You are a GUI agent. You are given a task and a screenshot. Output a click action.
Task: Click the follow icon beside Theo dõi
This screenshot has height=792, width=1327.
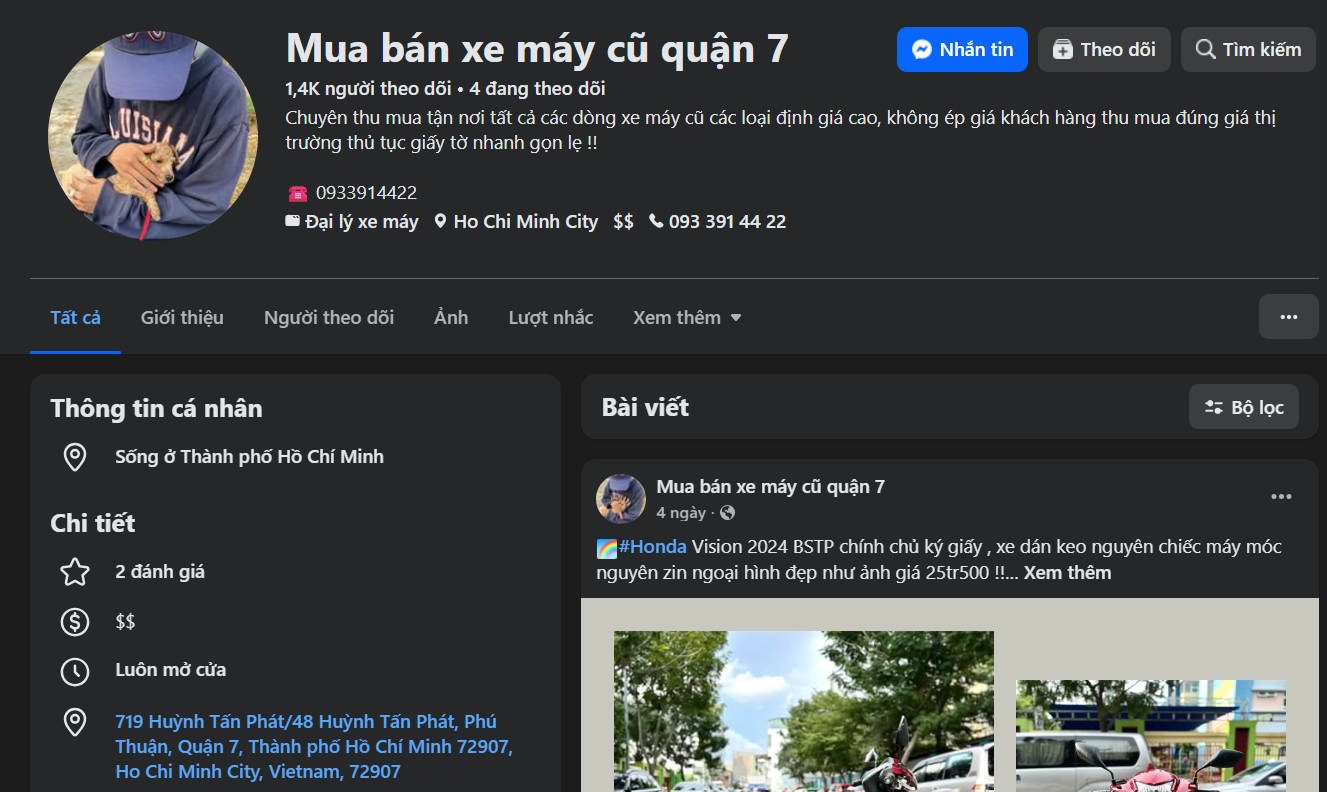(1063, 50)
